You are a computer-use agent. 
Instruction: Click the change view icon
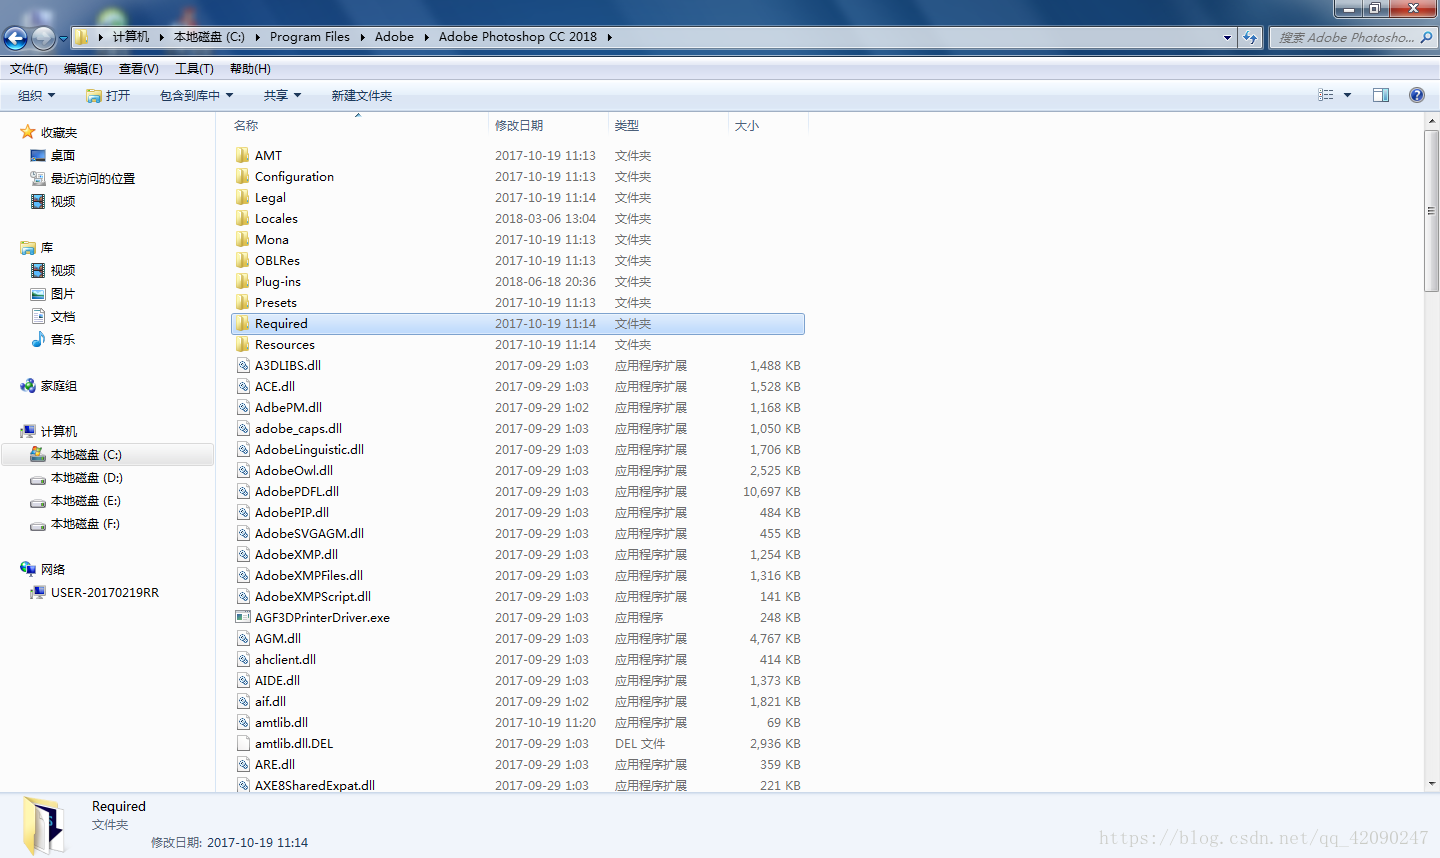(x=1326, y=95)
